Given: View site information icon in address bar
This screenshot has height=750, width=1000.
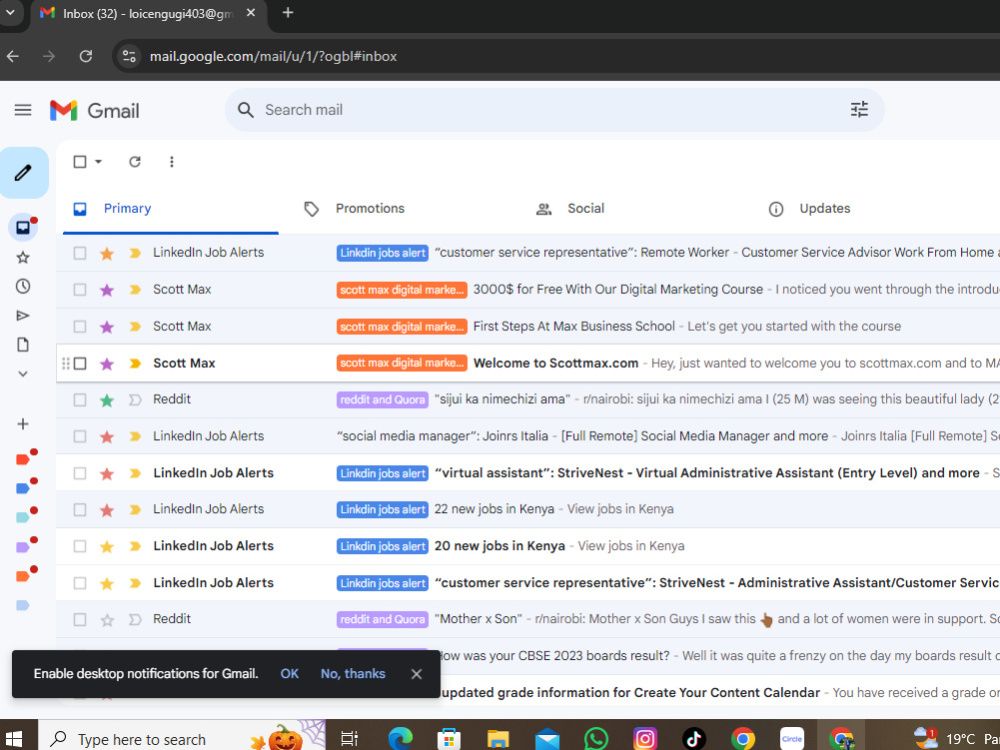Looking at the screenshot, I should [x=129, y=56].
